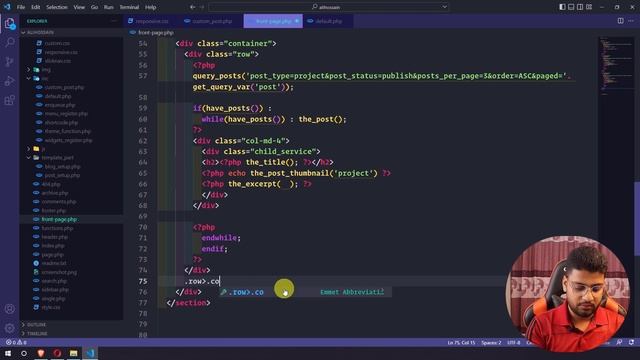Click UTF-8 encoding in status bar

tap(513, 342)
